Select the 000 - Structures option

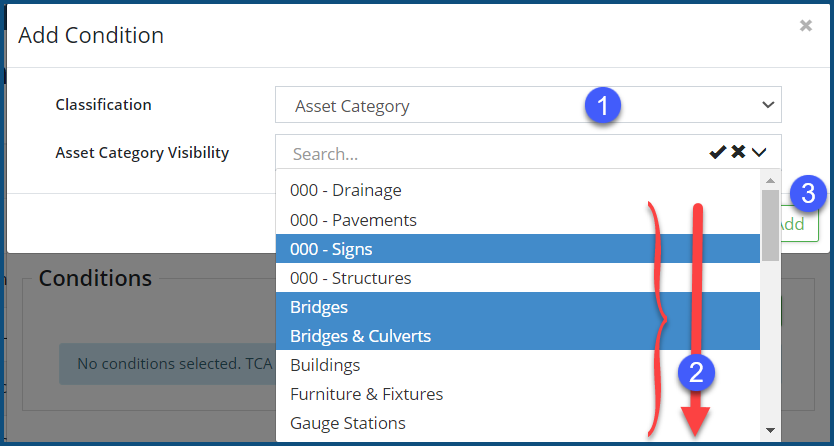click(350, 278)
